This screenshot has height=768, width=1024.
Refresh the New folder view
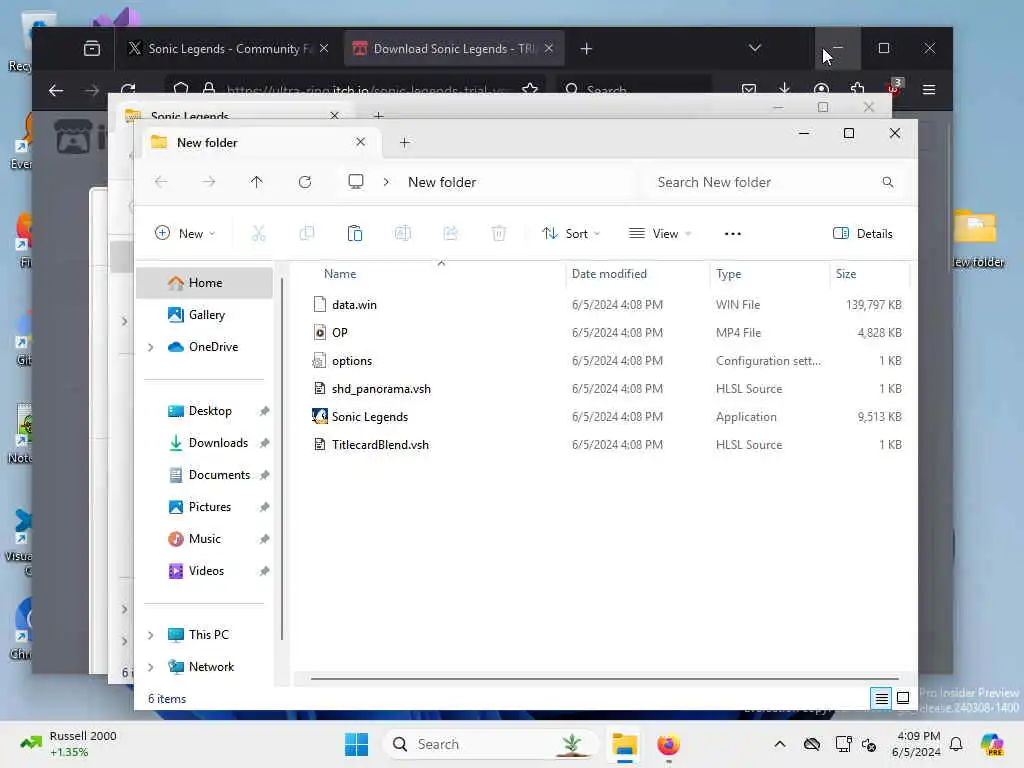pos(304,182)
